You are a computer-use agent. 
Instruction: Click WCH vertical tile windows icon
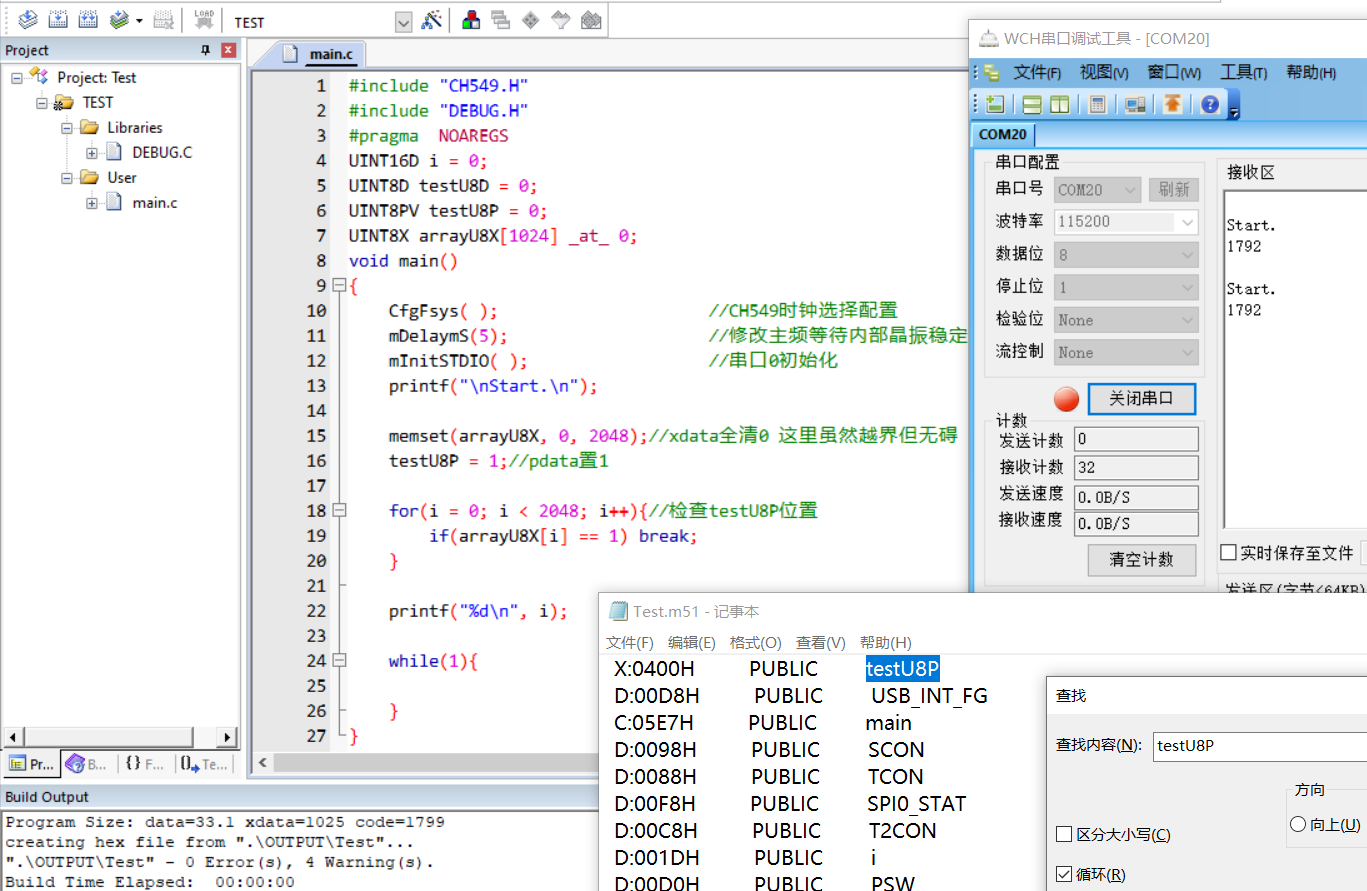point(1059,104)
